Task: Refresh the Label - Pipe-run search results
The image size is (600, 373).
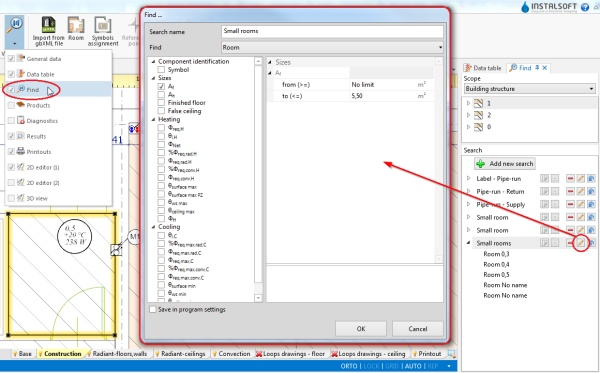Action: [x=591, y=179]
